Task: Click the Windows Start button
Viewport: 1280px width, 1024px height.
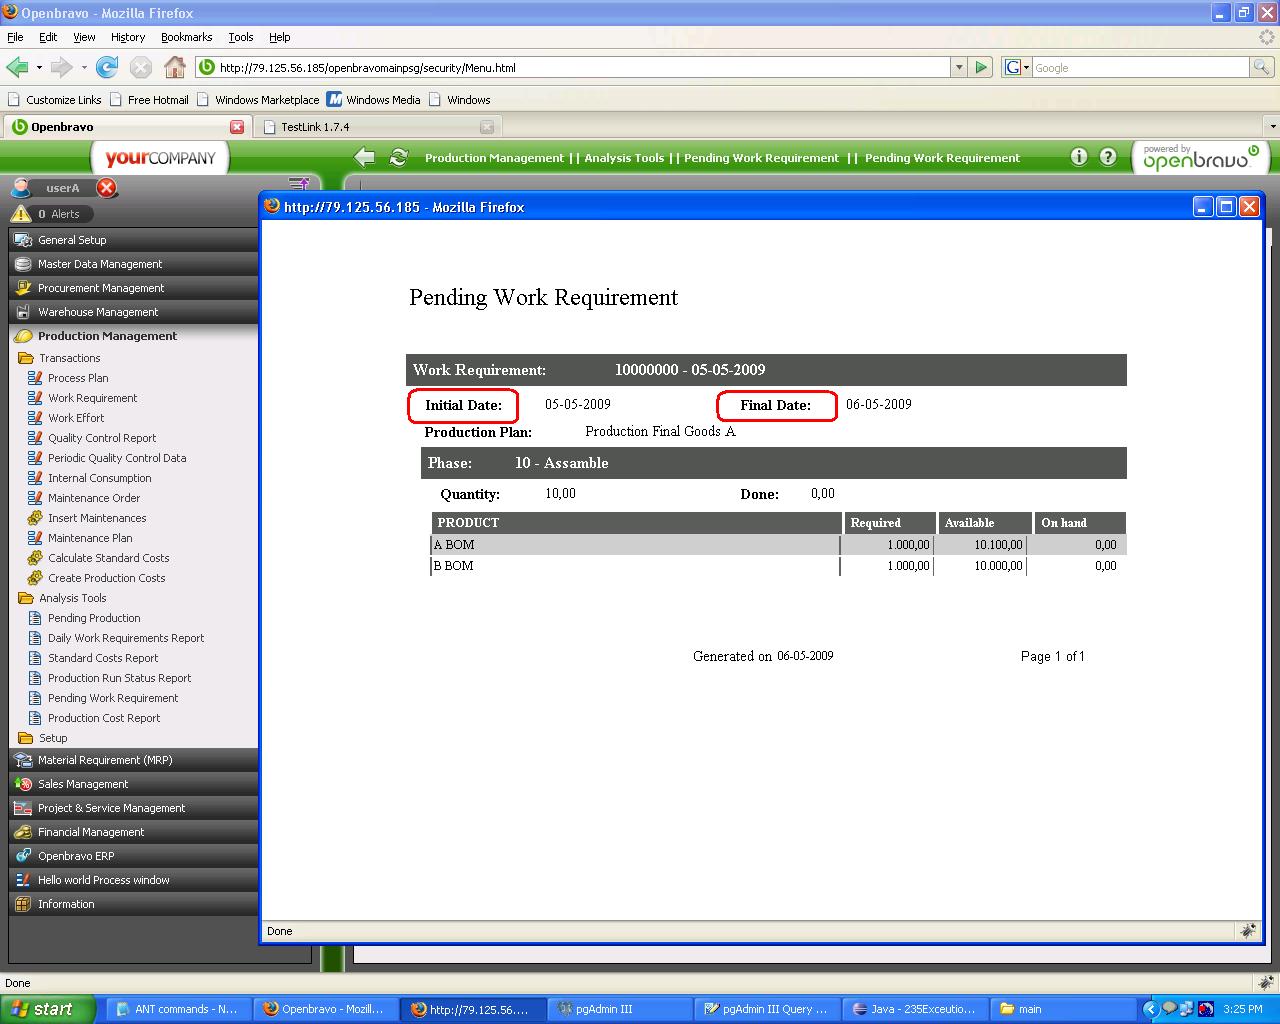Action: coord(48,1009)
